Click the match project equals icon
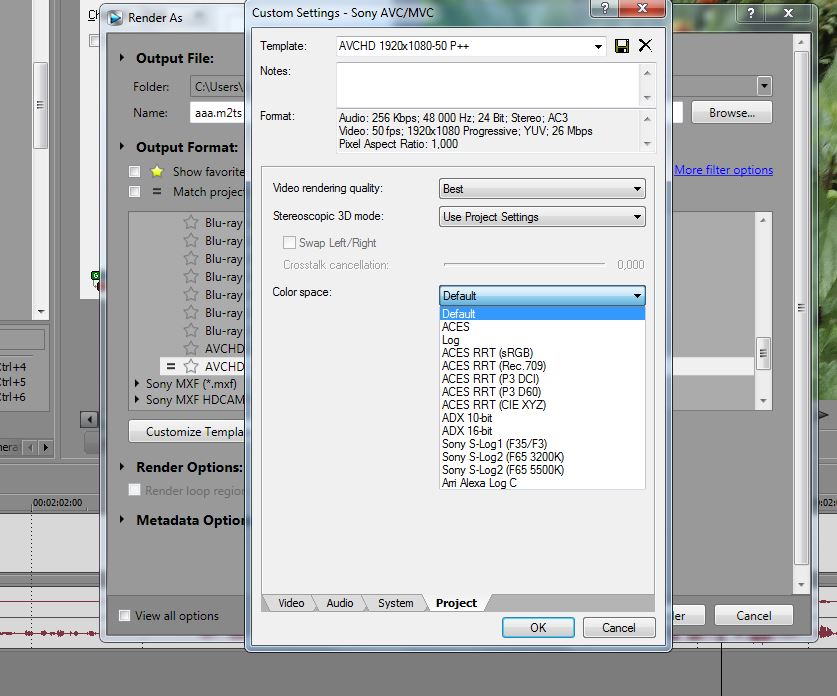Viewport: 837px width, 696px height. [x=157, y=191]
